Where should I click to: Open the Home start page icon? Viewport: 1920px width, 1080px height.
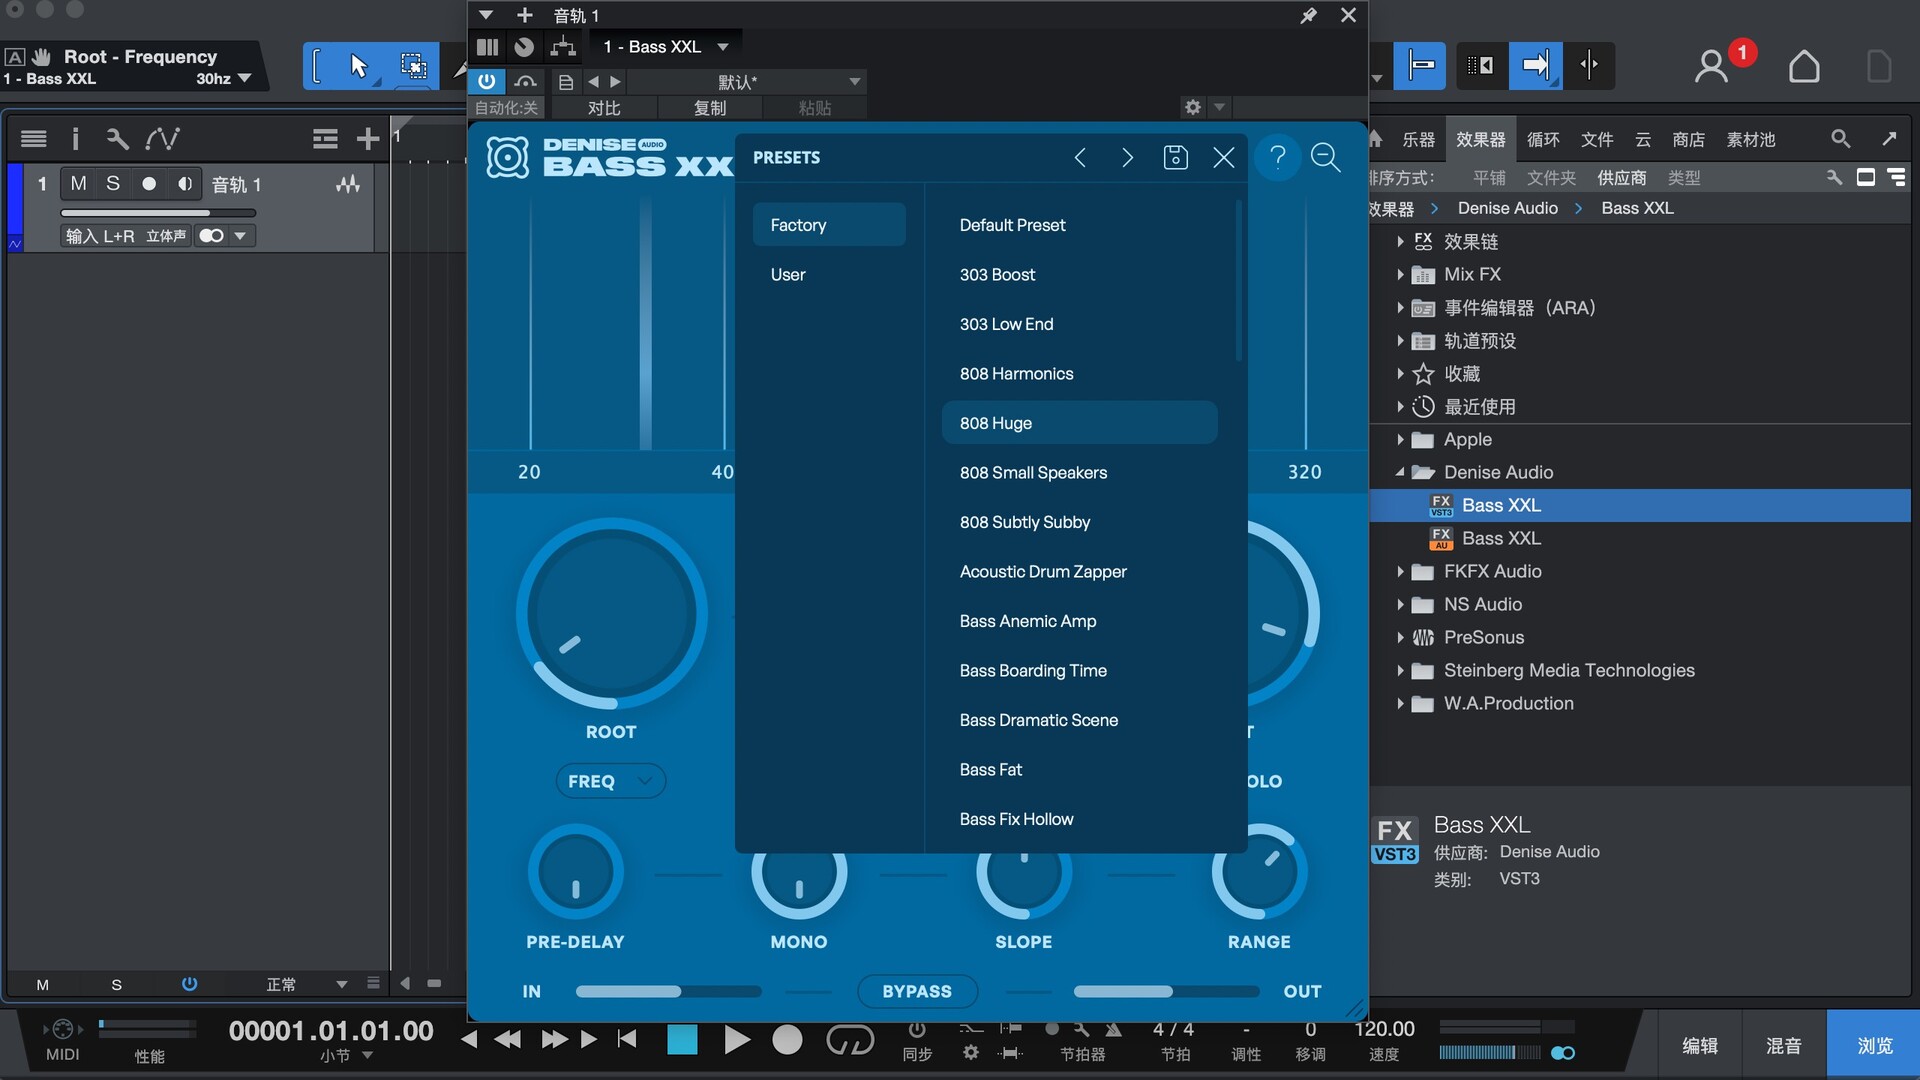[1803, 66]
